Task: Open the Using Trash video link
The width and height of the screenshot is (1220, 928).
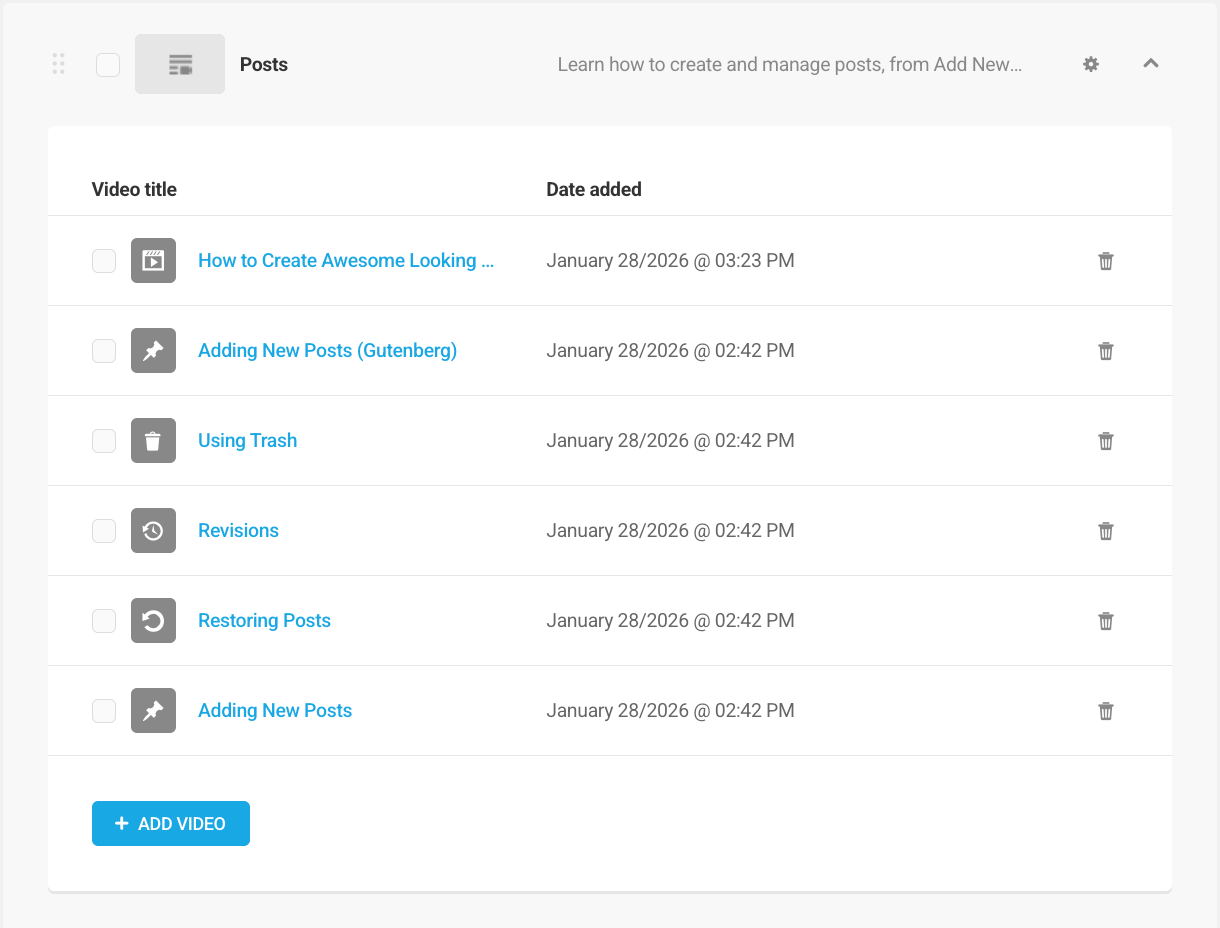Action: [247, 440]
